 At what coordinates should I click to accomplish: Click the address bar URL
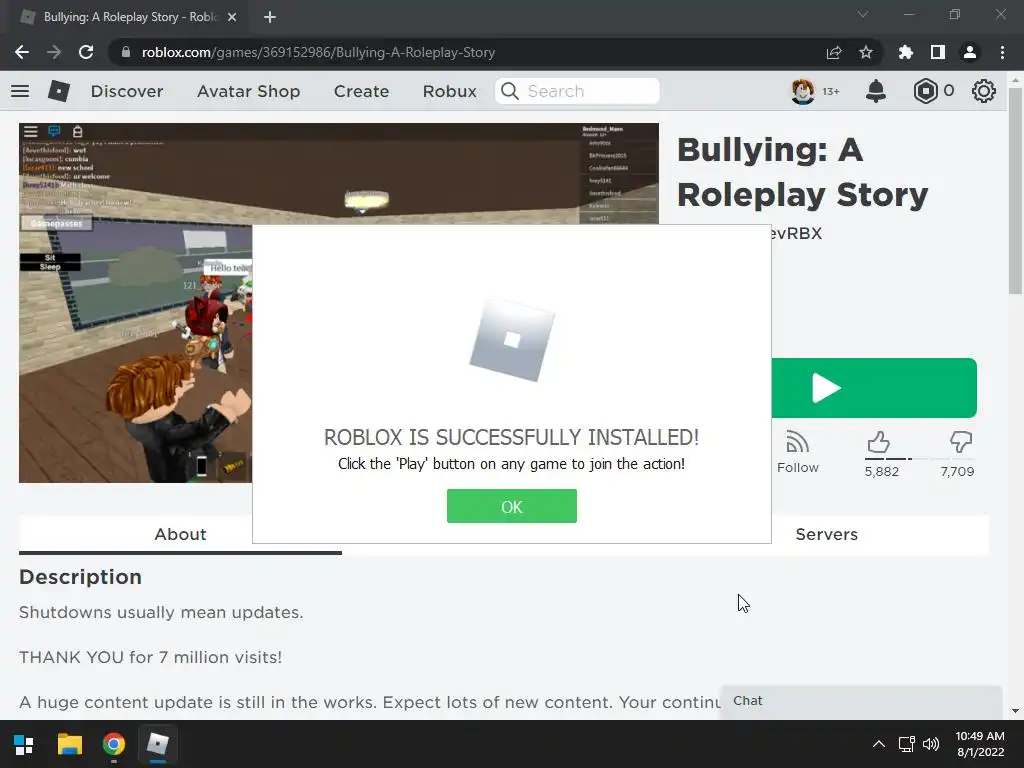(318, 52)
